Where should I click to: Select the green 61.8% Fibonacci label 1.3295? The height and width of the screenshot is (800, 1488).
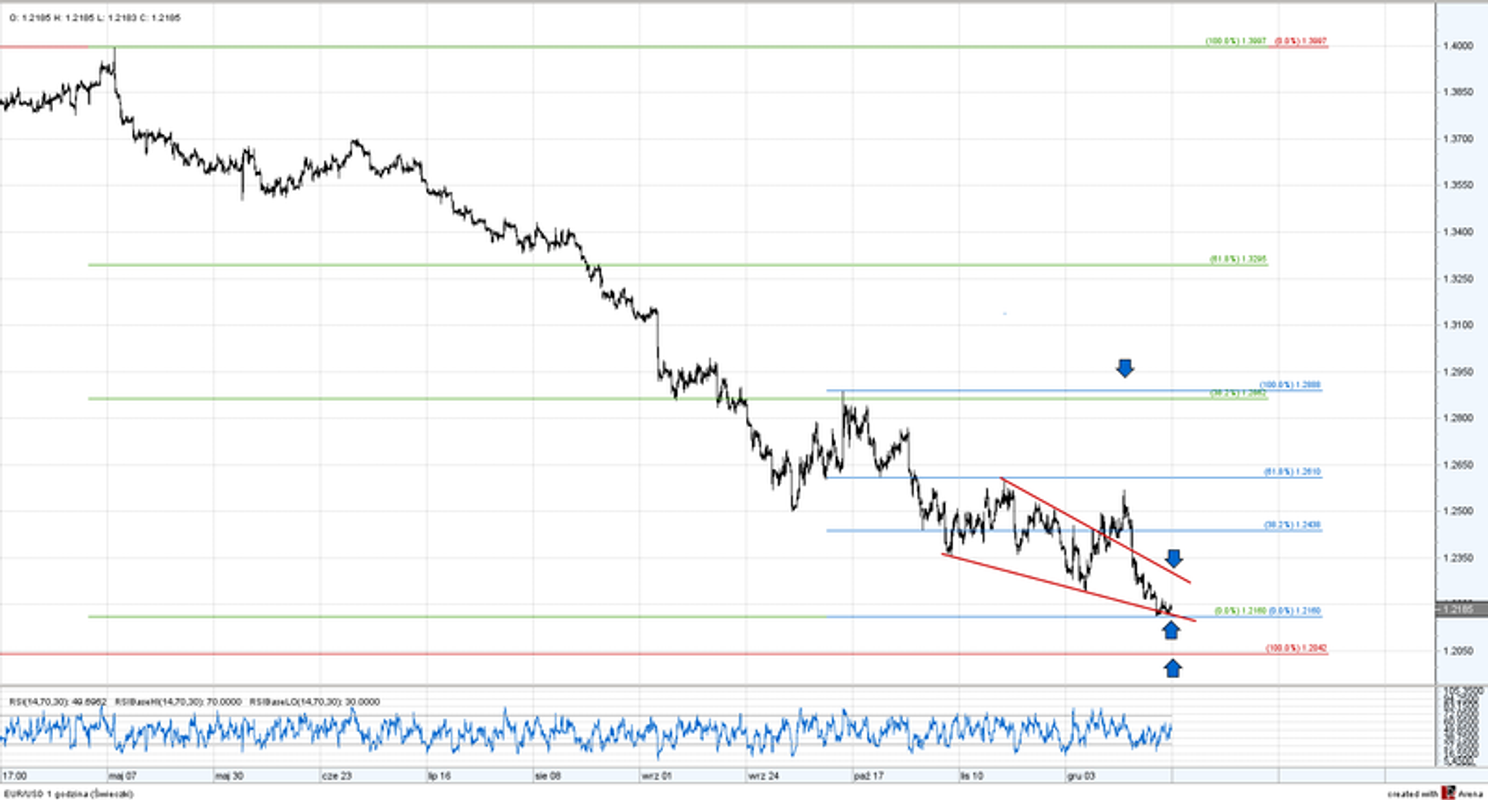point(1238,260)
